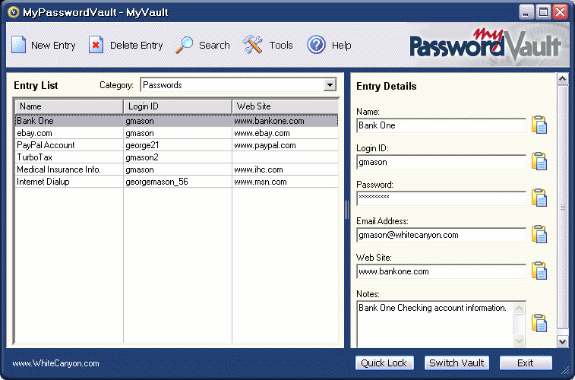Viewport: 575px width, 380px height.
Task: Open Search with the magnifying glass icon
Action: coord(184,45)
